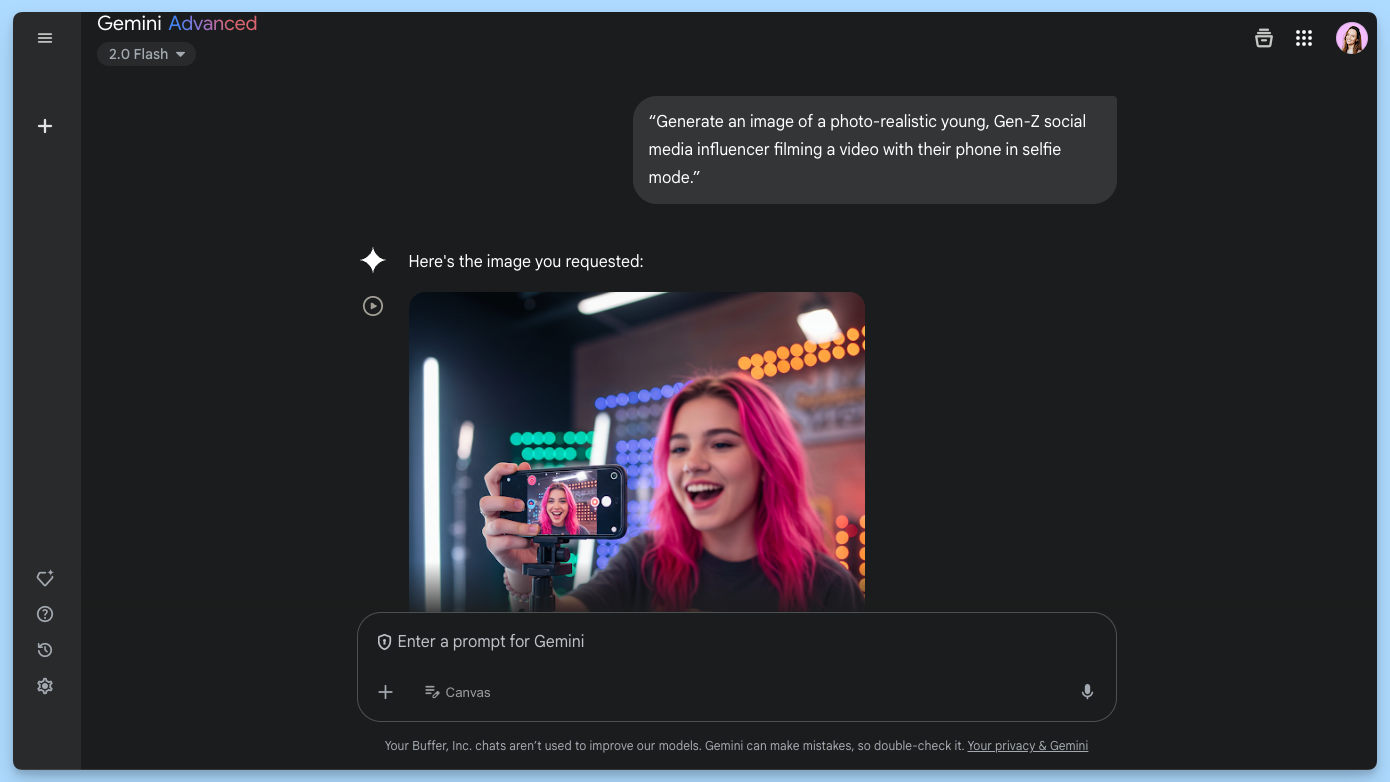This screenshot has height=782, width=1390.
Task: Select the user prompt message bubble
Action: 874,150
